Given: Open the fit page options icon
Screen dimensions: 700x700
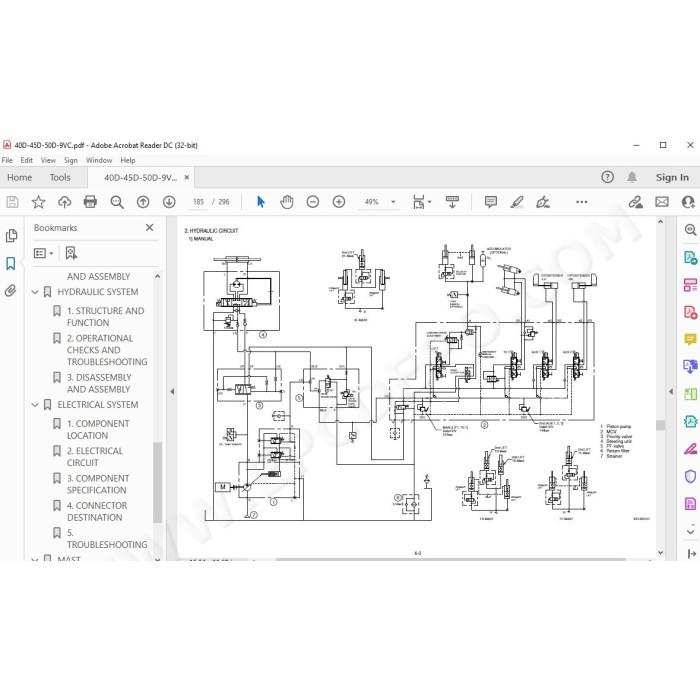Looking at the screenshot, I should [419, 202].
